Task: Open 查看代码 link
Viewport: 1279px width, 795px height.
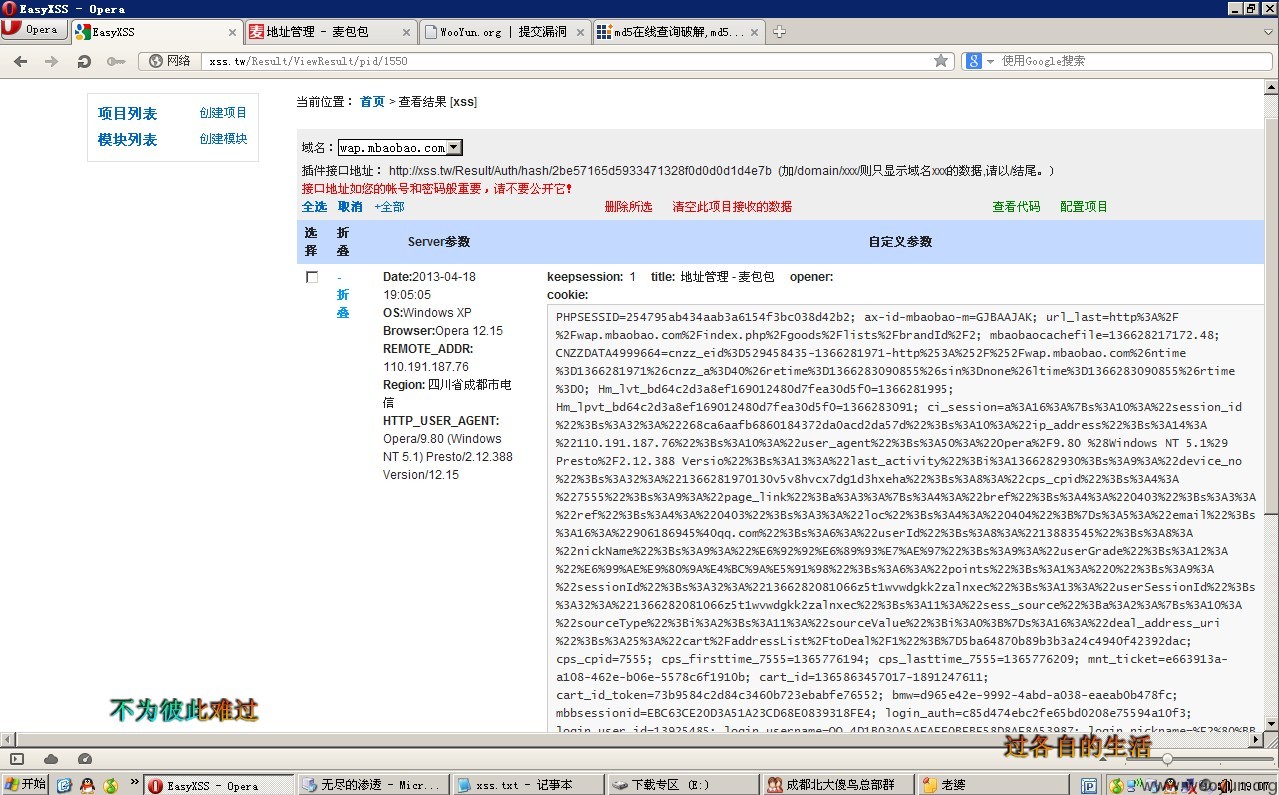Action: tap(1016, 207)
